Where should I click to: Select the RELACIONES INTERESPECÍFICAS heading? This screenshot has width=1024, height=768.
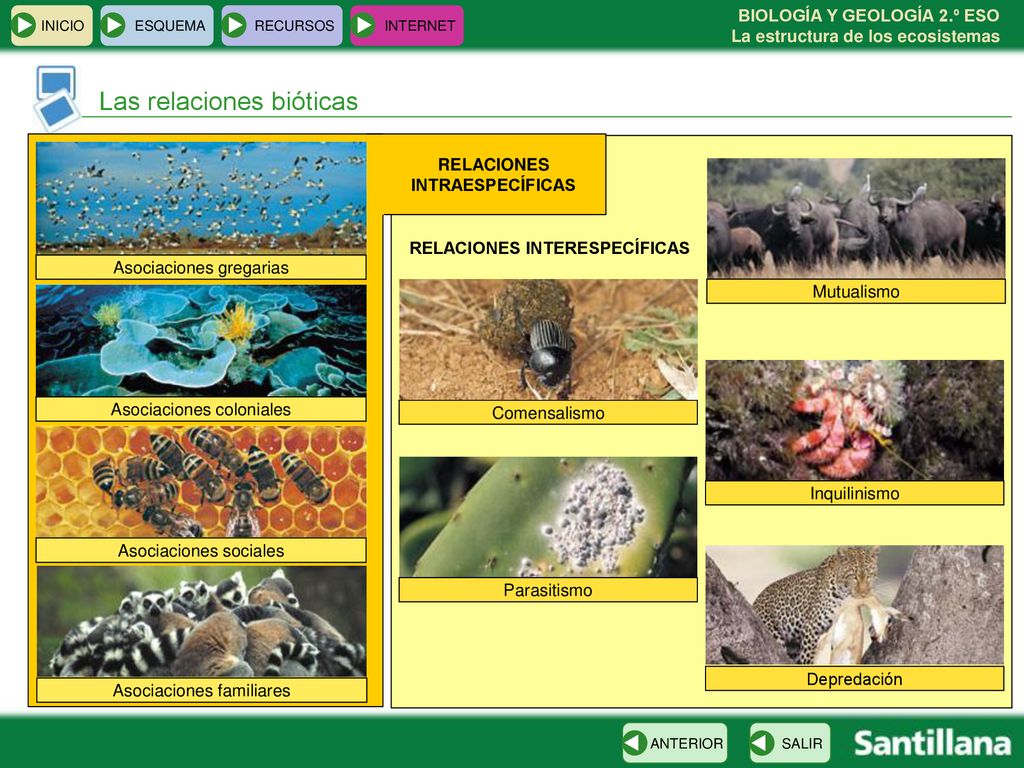pos(549,248)
